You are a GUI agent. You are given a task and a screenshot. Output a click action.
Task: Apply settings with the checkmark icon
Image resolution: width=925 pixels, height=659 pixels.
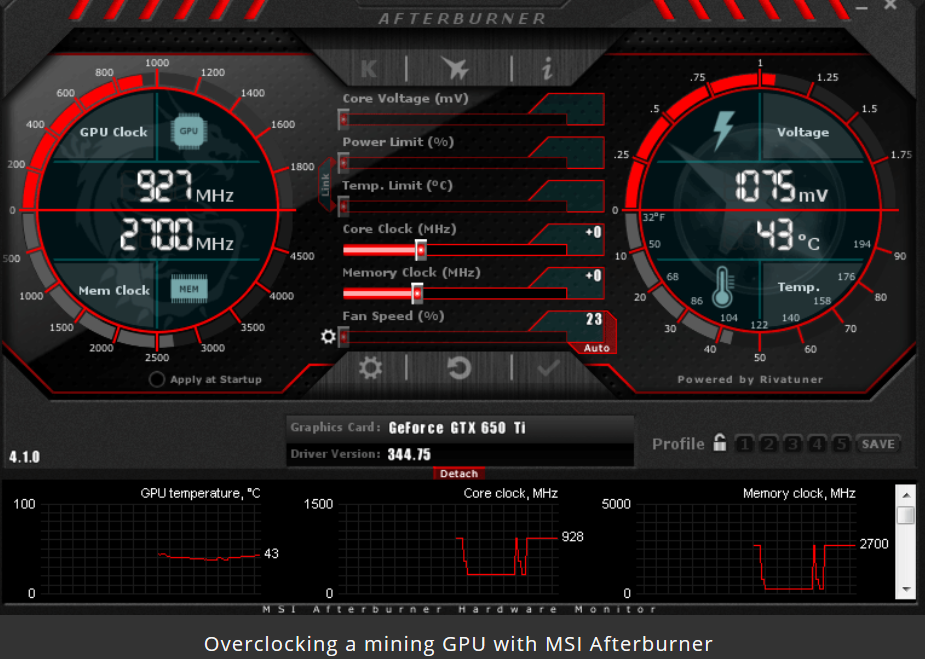(x=548, y=368)
